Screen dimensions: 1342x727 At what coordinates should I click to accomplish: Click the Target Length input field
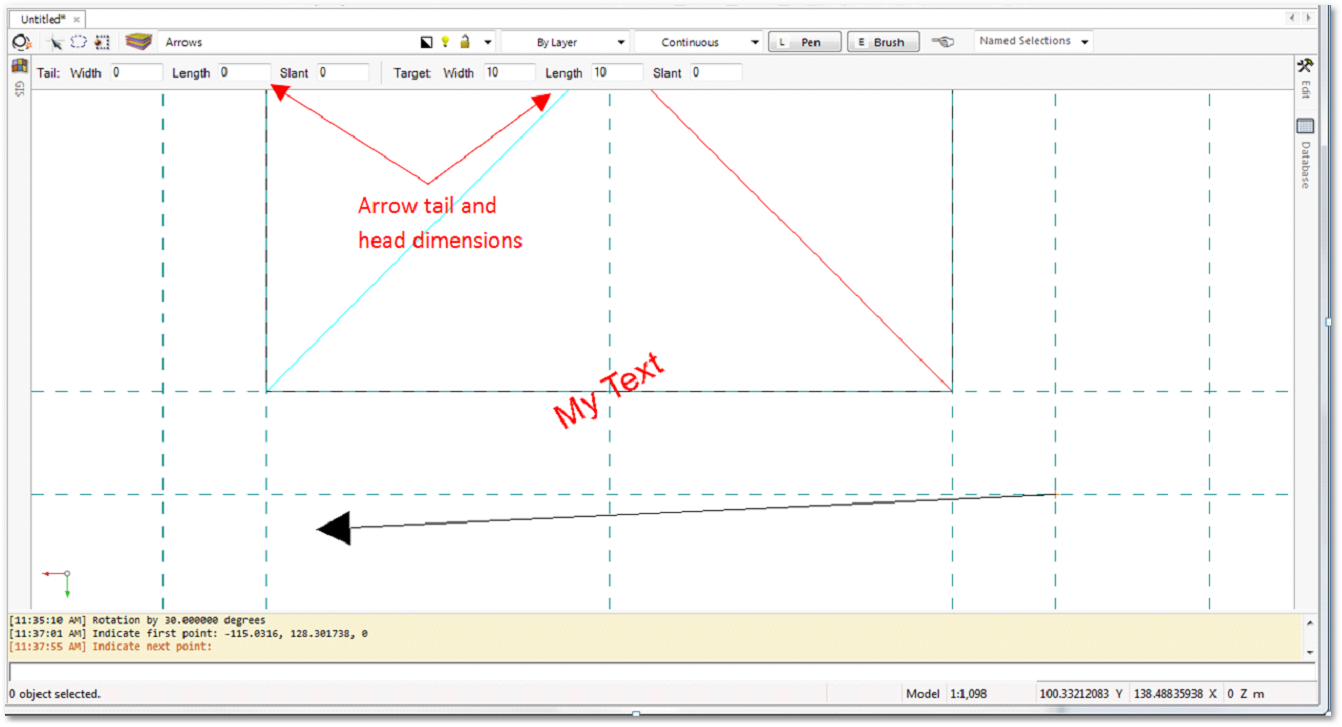[617, 73]
